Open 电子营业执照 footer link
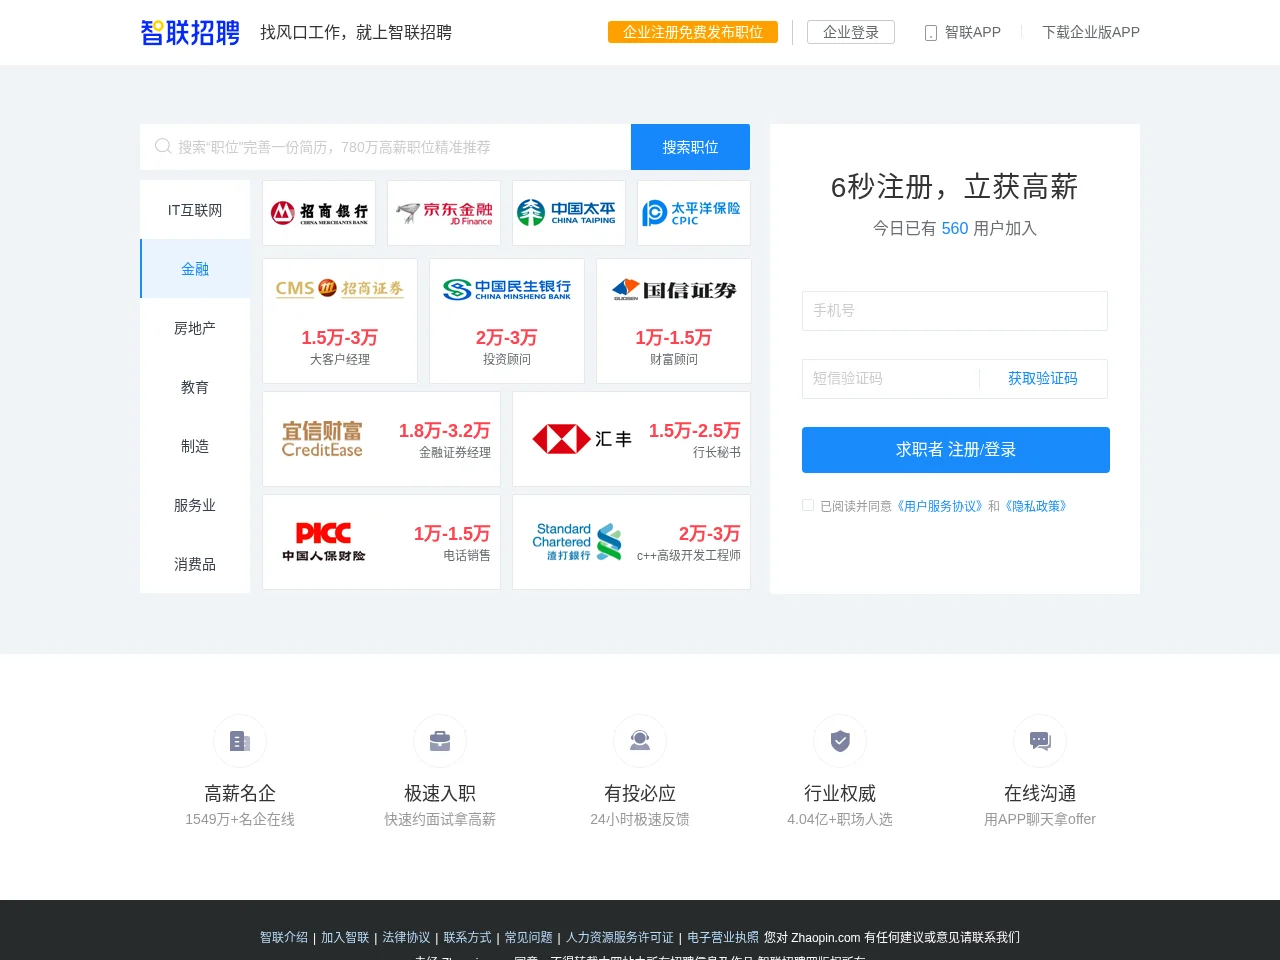The height and width of the screenshot is (960, 1280). 723,937
